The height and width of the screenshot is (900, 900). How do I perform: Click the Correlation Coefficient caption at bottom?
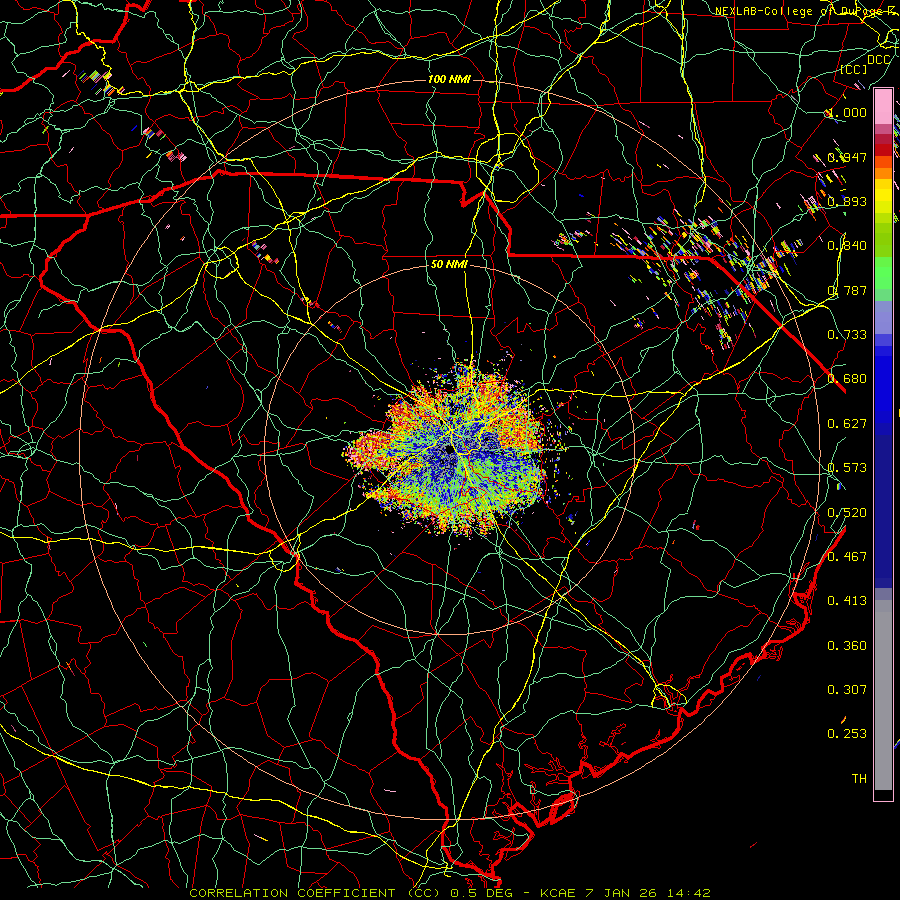(x=450, y=893)
